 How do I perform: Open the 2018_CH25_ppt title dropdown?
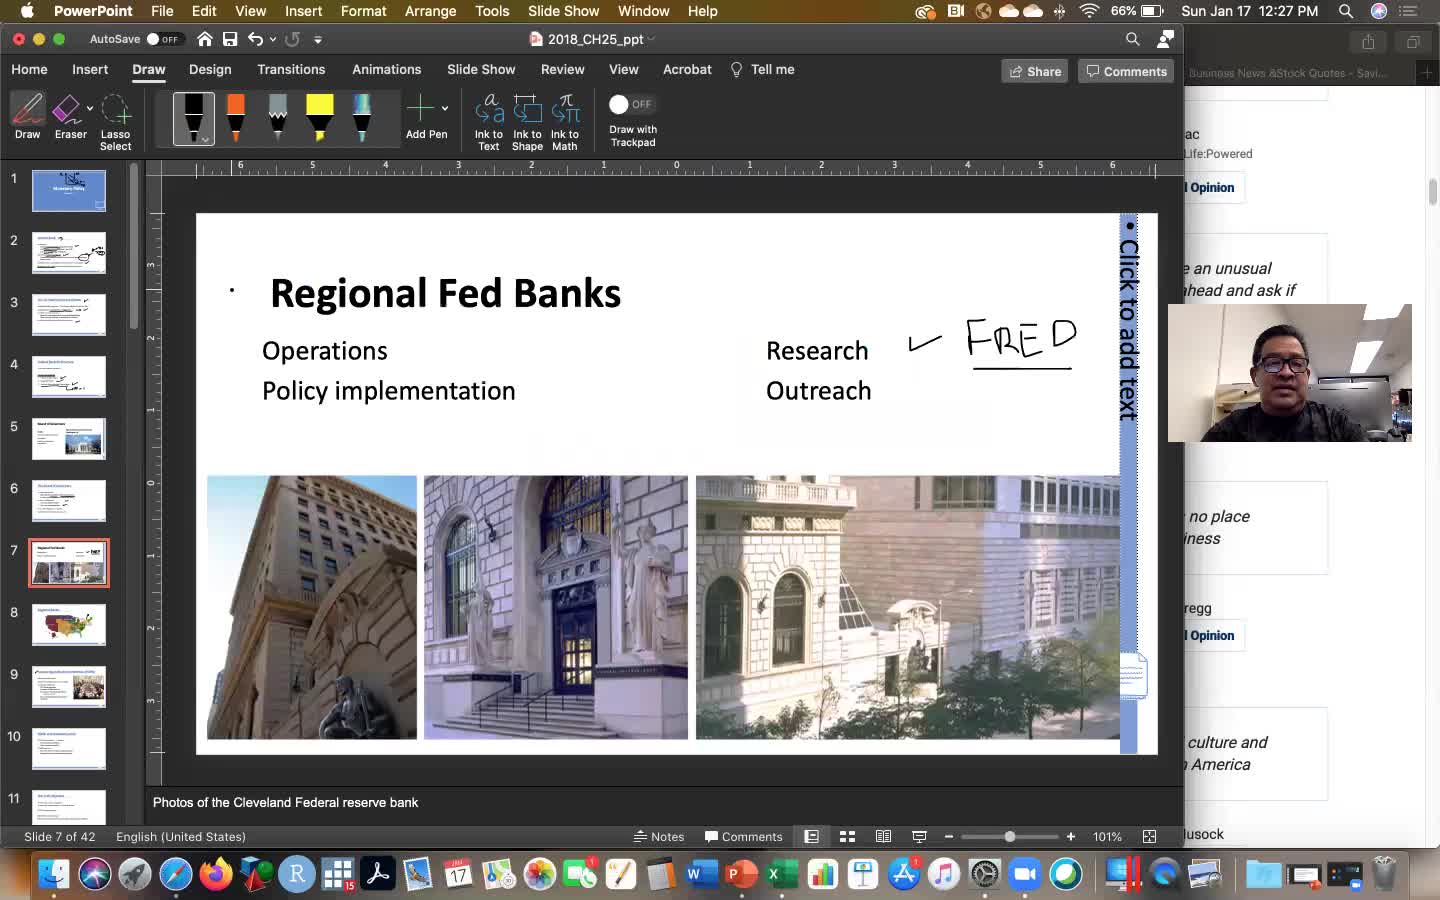pyautogui.click(x=652, y=39)
